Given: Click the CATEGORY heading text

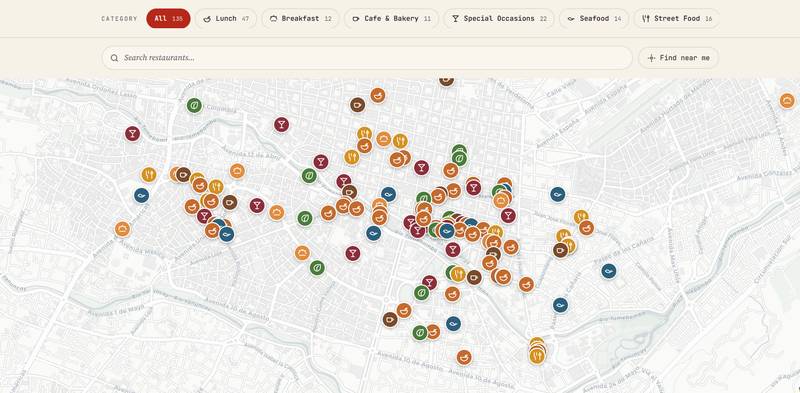Looking at the screenshot, I should (119, 19).
